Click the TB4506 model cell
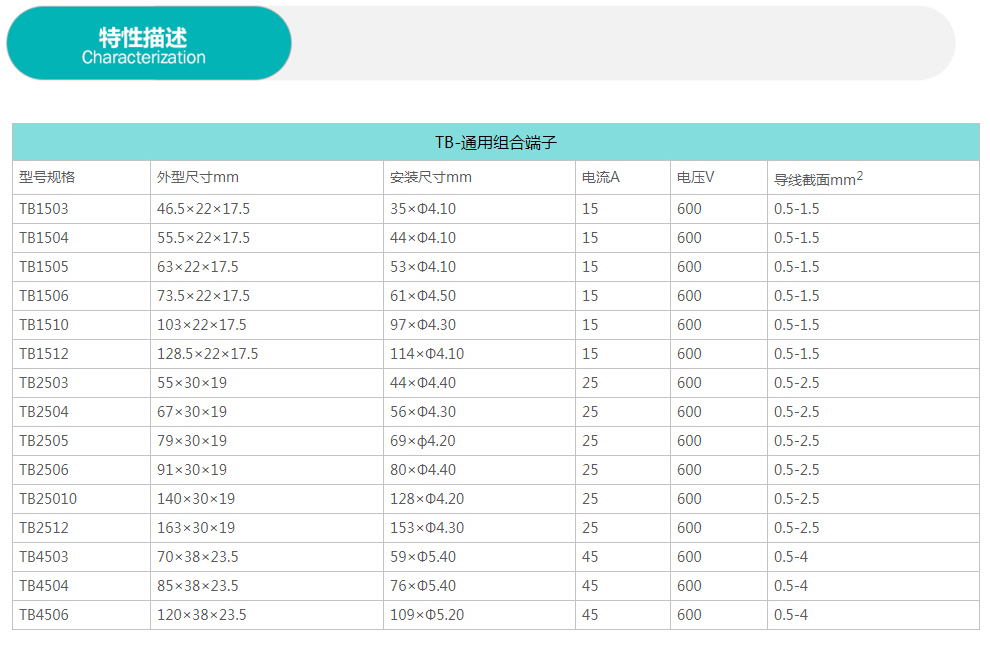Viewport: 990px width, 666px height. coord(44,615)
